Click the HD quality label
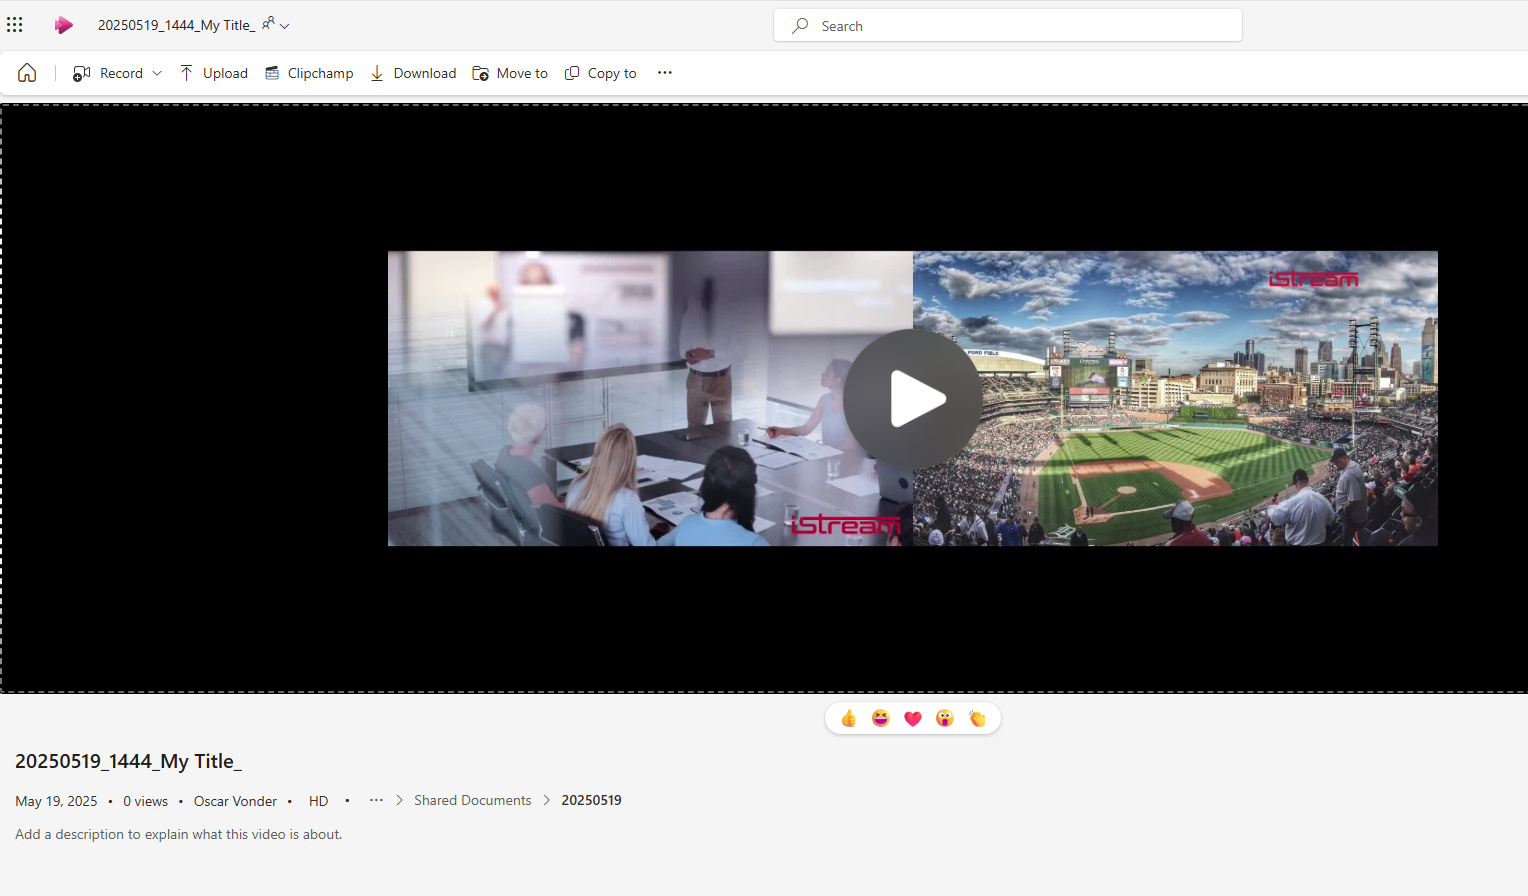Viewport: 1528px width, 896px height. (x=319, y=801)
